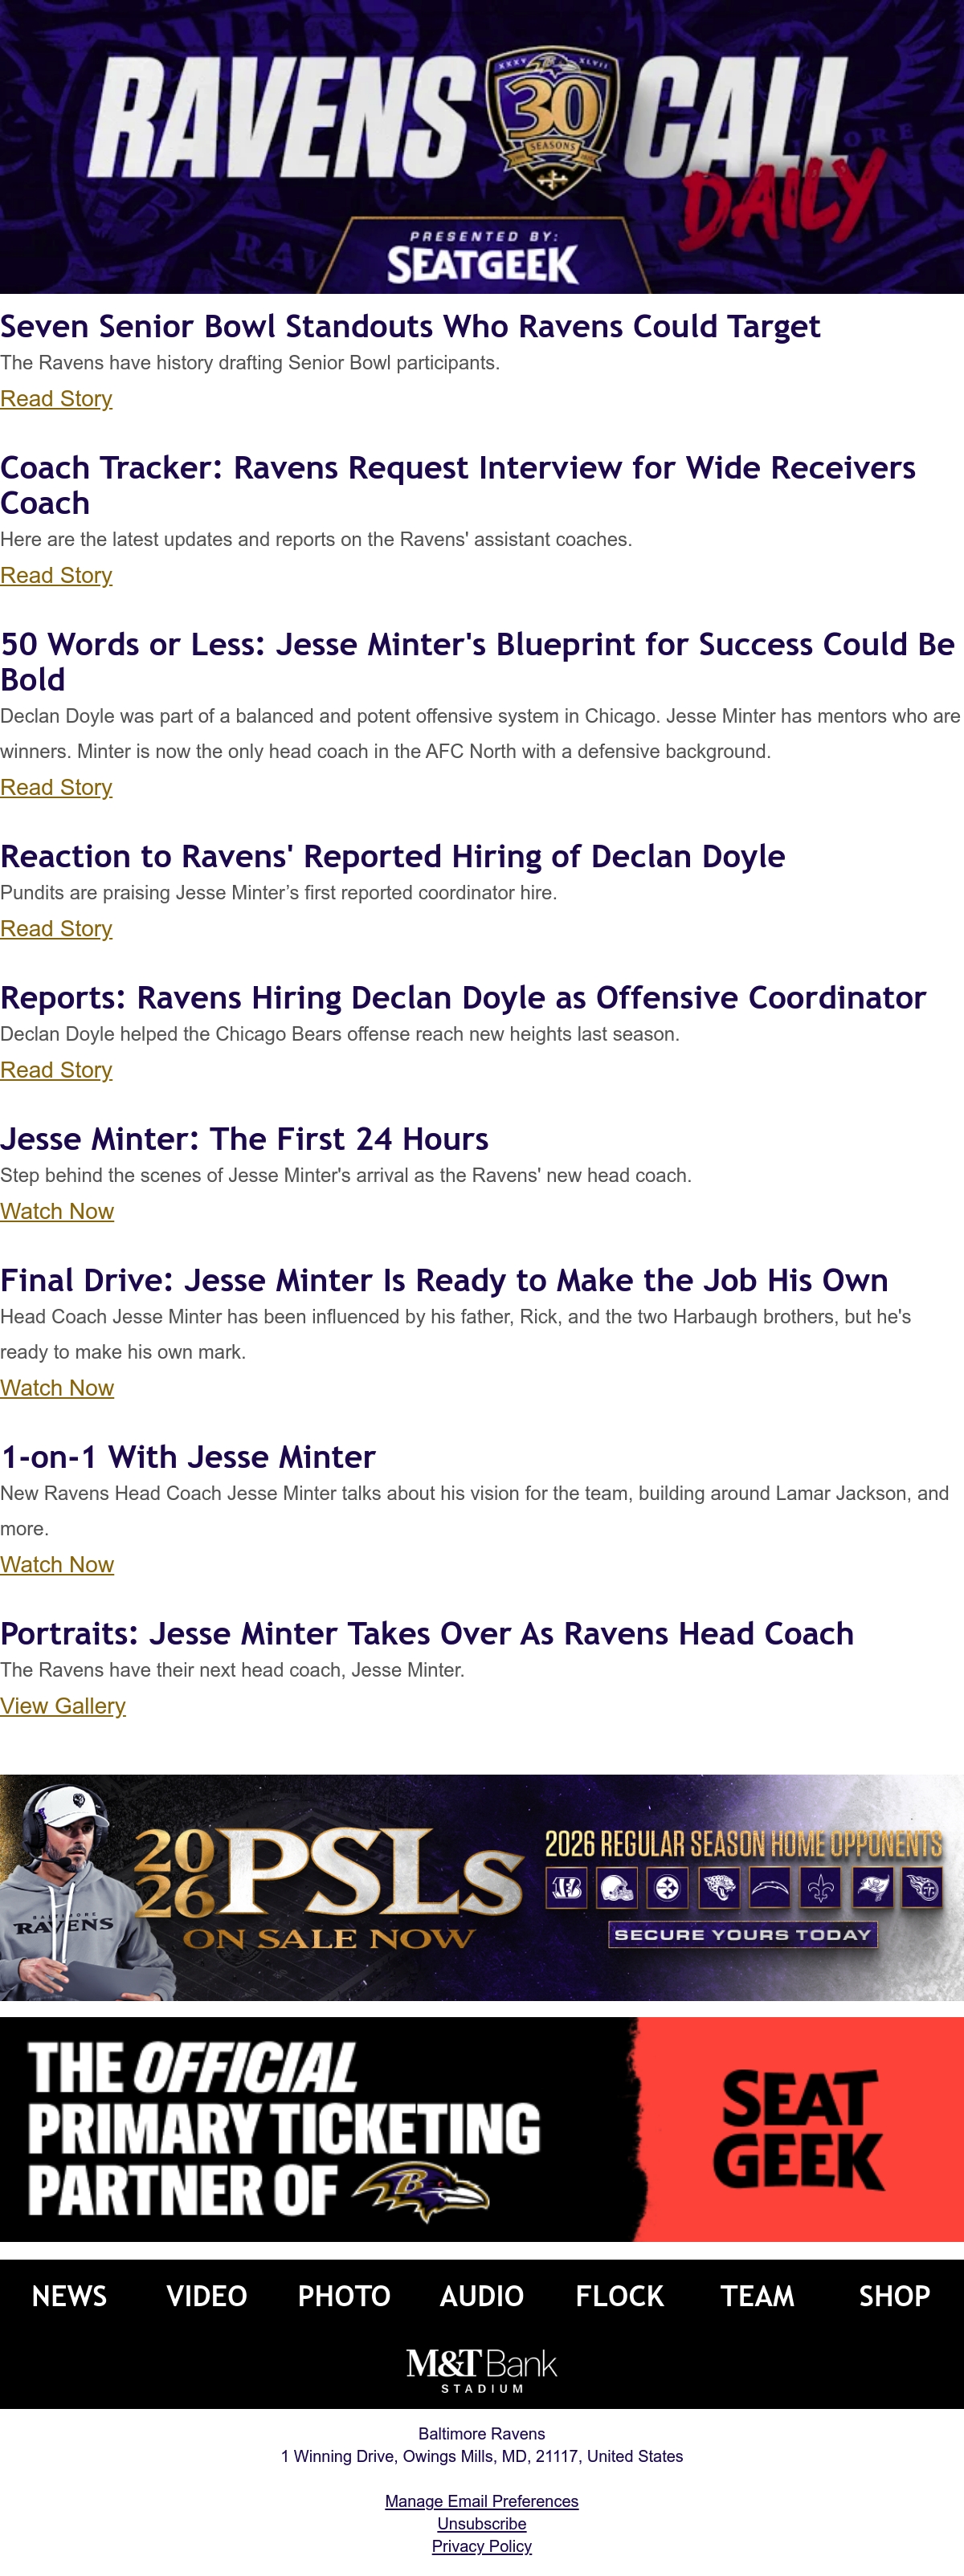964x2576 pixels.
Task: Click the M&T Bank Stadium logo
Action: (x=482, y=2370)
